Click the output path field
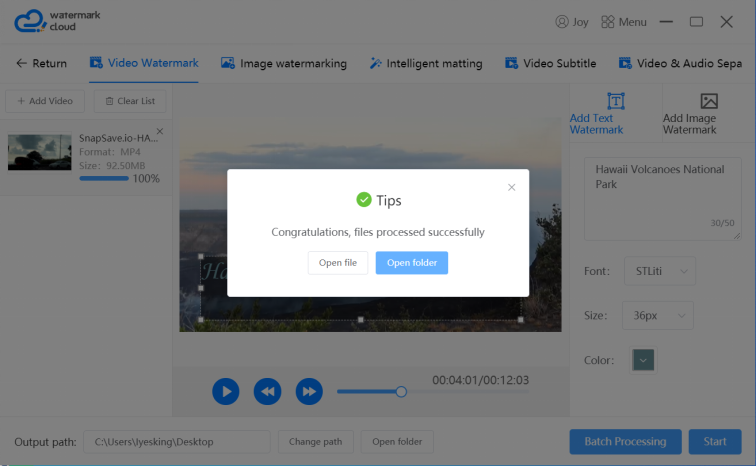This screenshot has height=466, width=756. coord(176,441)
